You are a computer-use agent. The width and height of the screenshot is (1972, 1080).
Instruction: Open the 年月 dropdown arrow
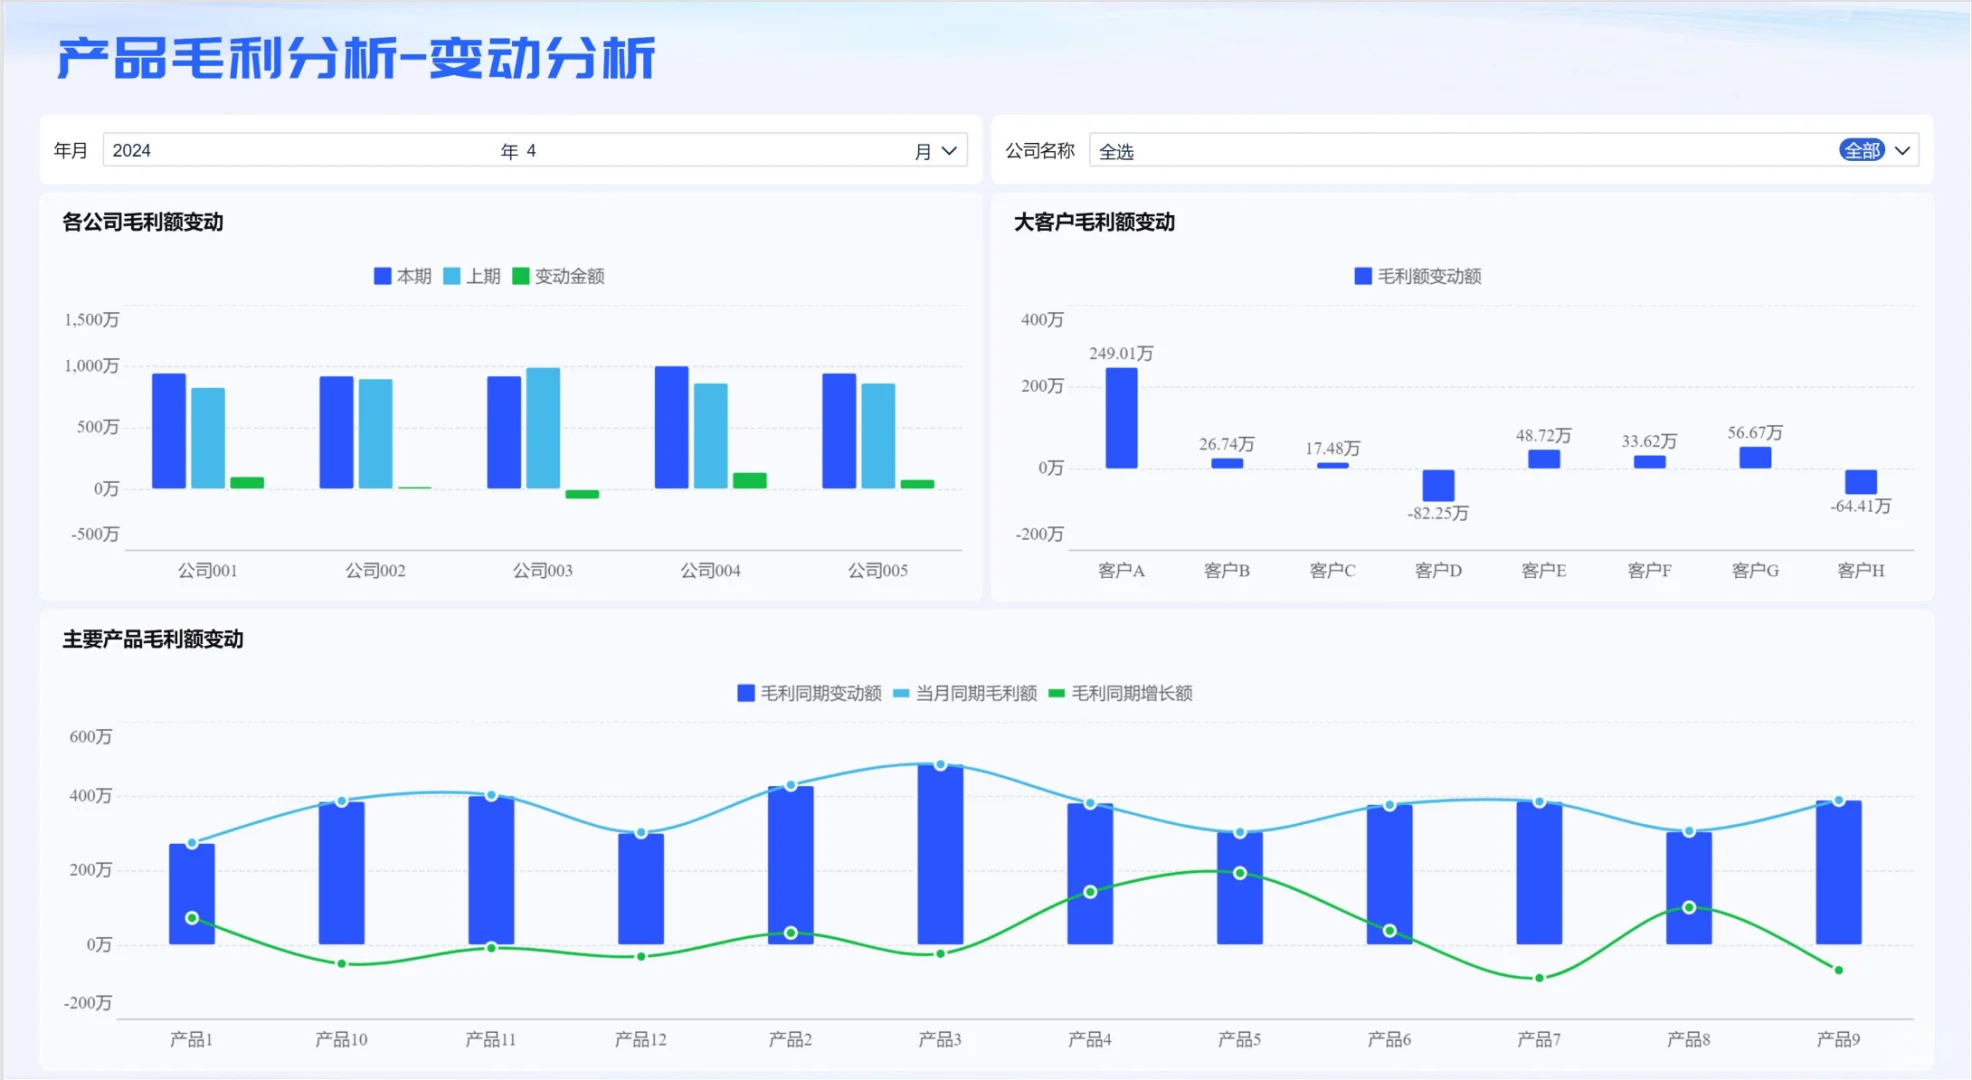tap(949, 151)
